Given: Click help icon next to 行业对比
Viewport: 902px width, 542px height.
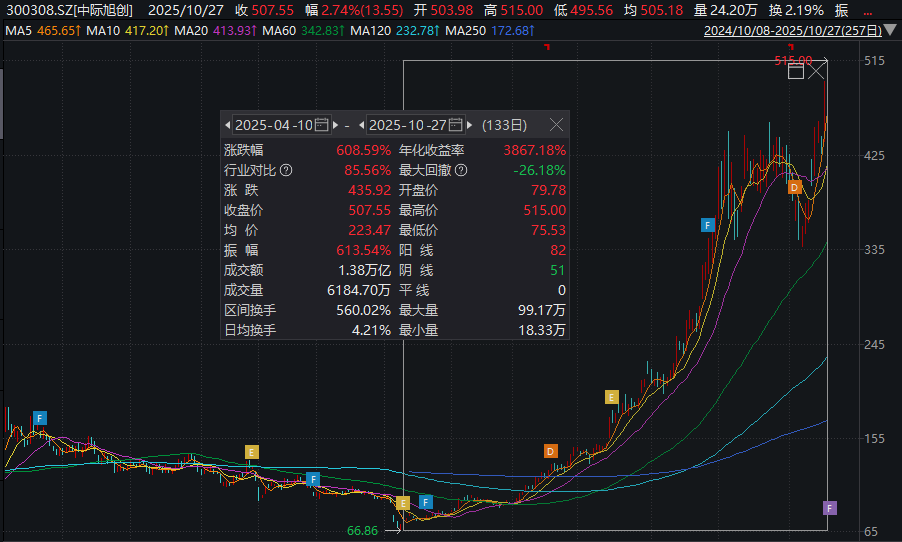Looking at the screenshot, I should (x=287, y=170).
